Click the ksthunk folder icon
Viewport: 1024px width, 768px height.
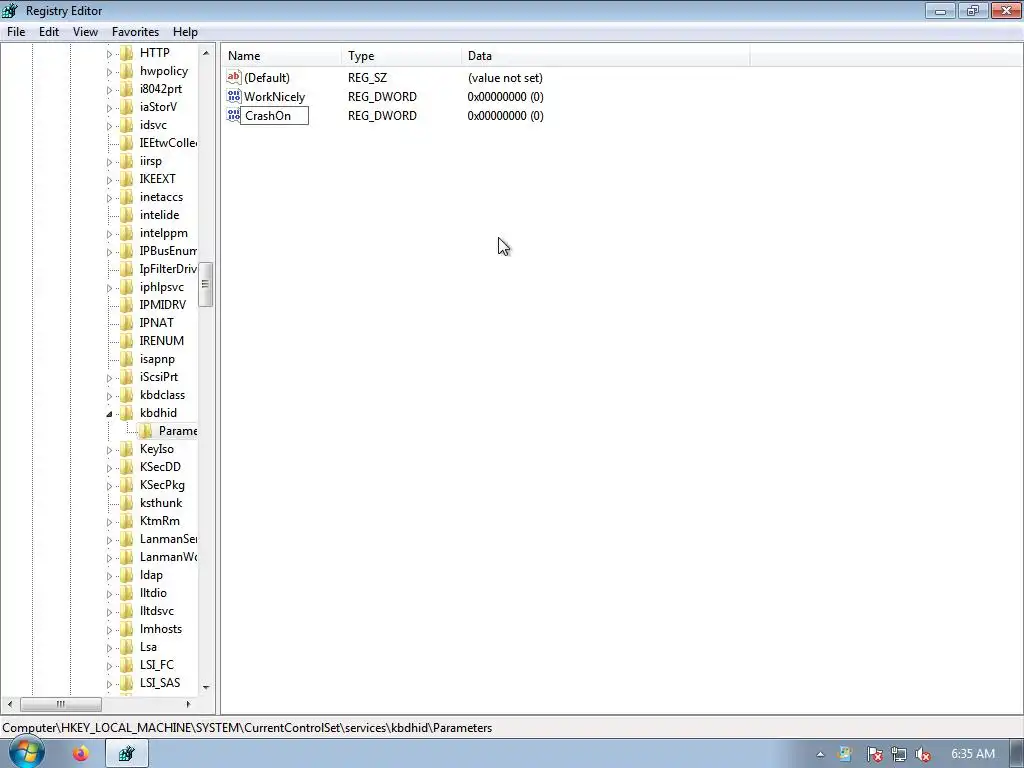[127, 503]
